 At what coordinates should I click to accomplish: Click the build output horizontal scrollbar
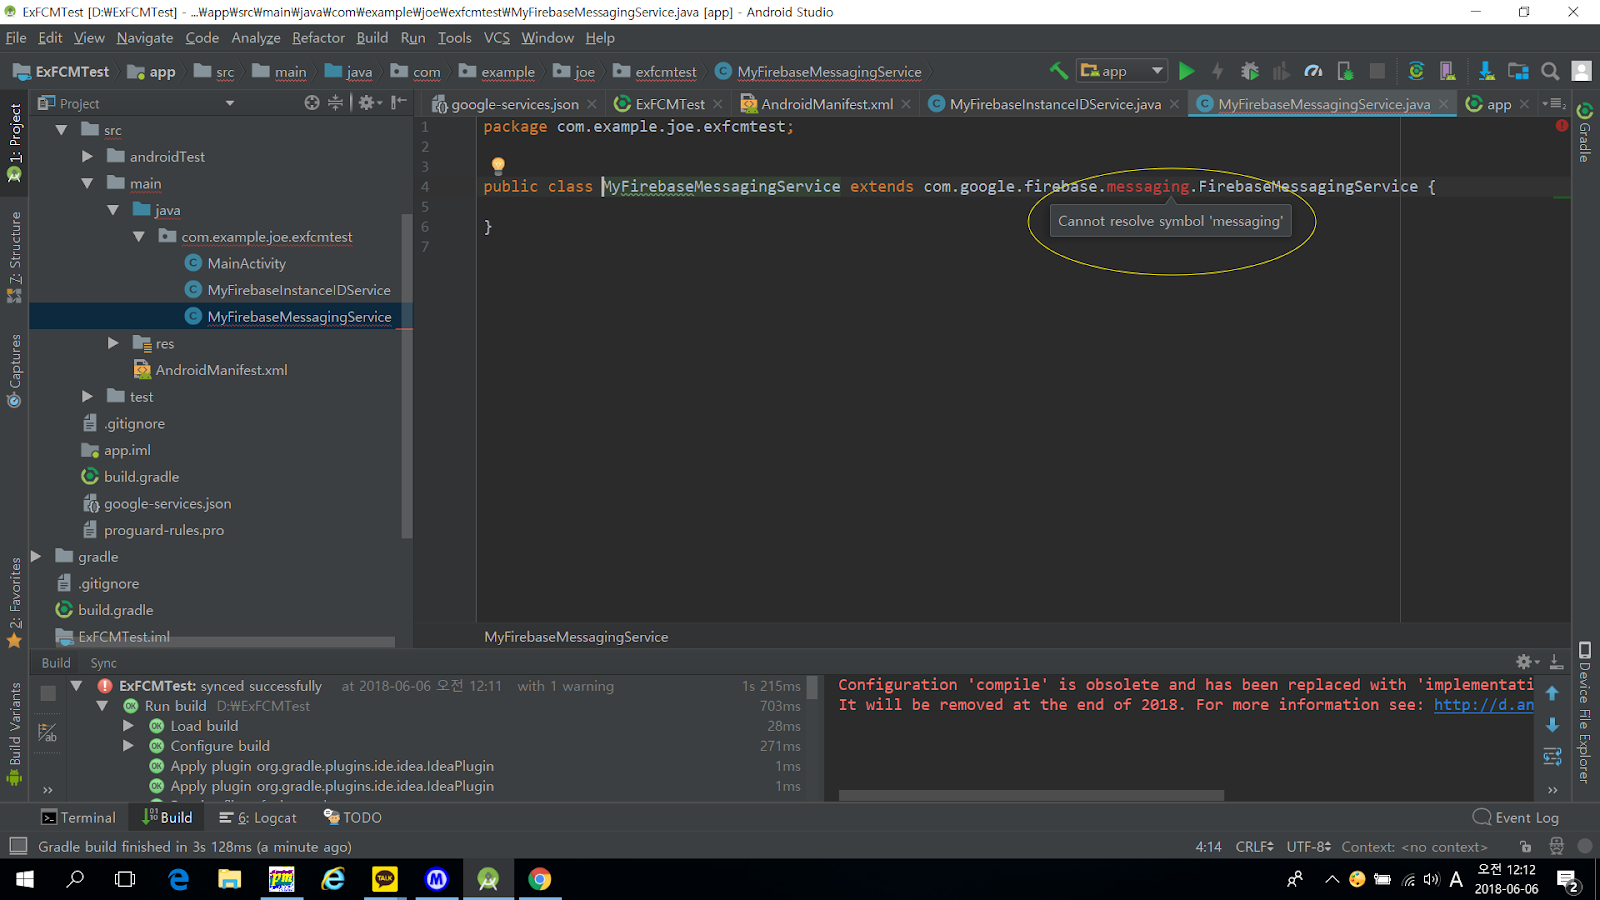point(1031,795)
